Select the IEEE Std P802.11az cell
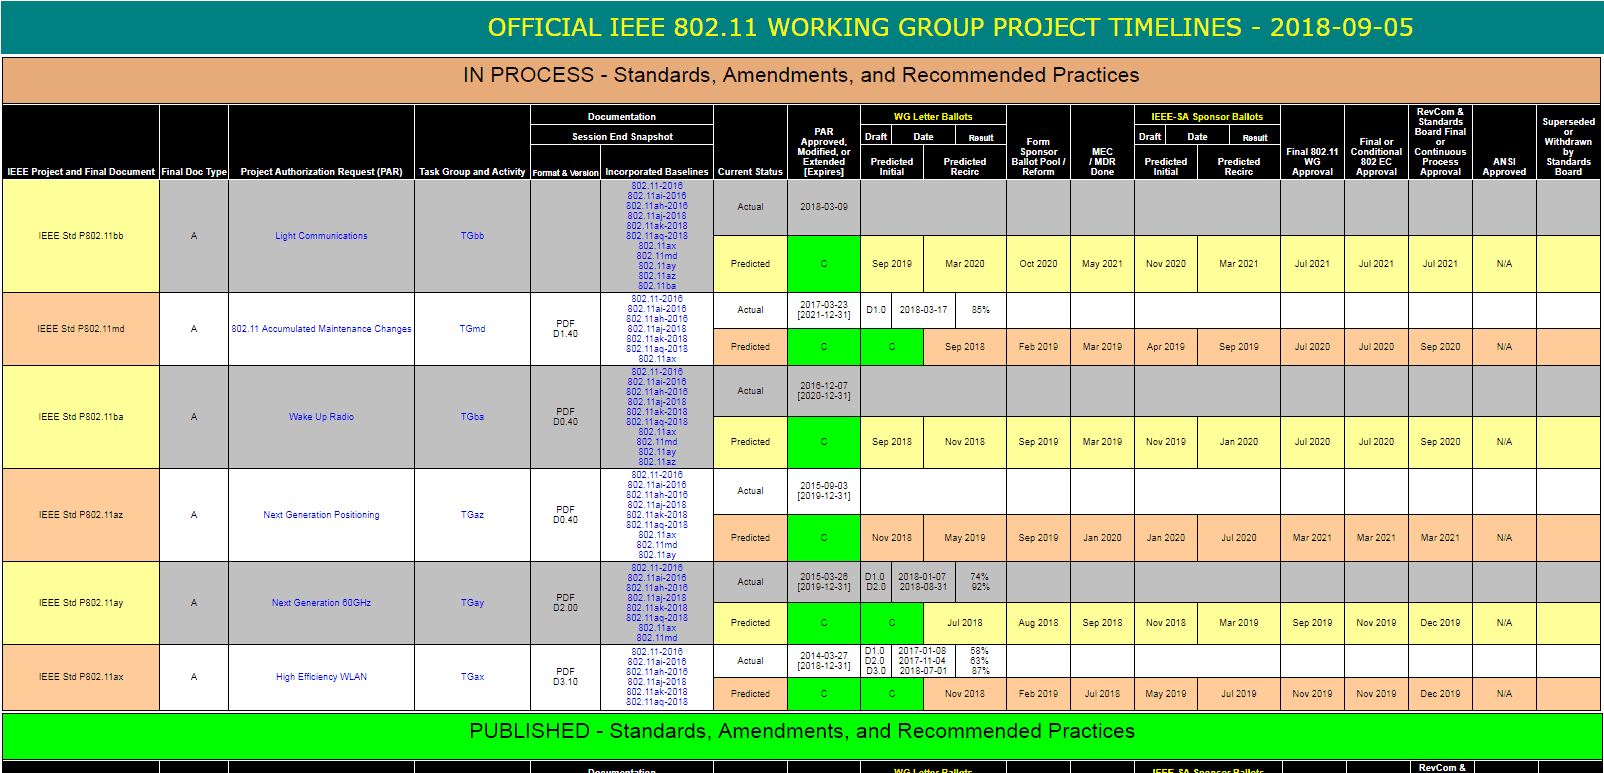The image size is (1604, 773). (x=81, y=515)
